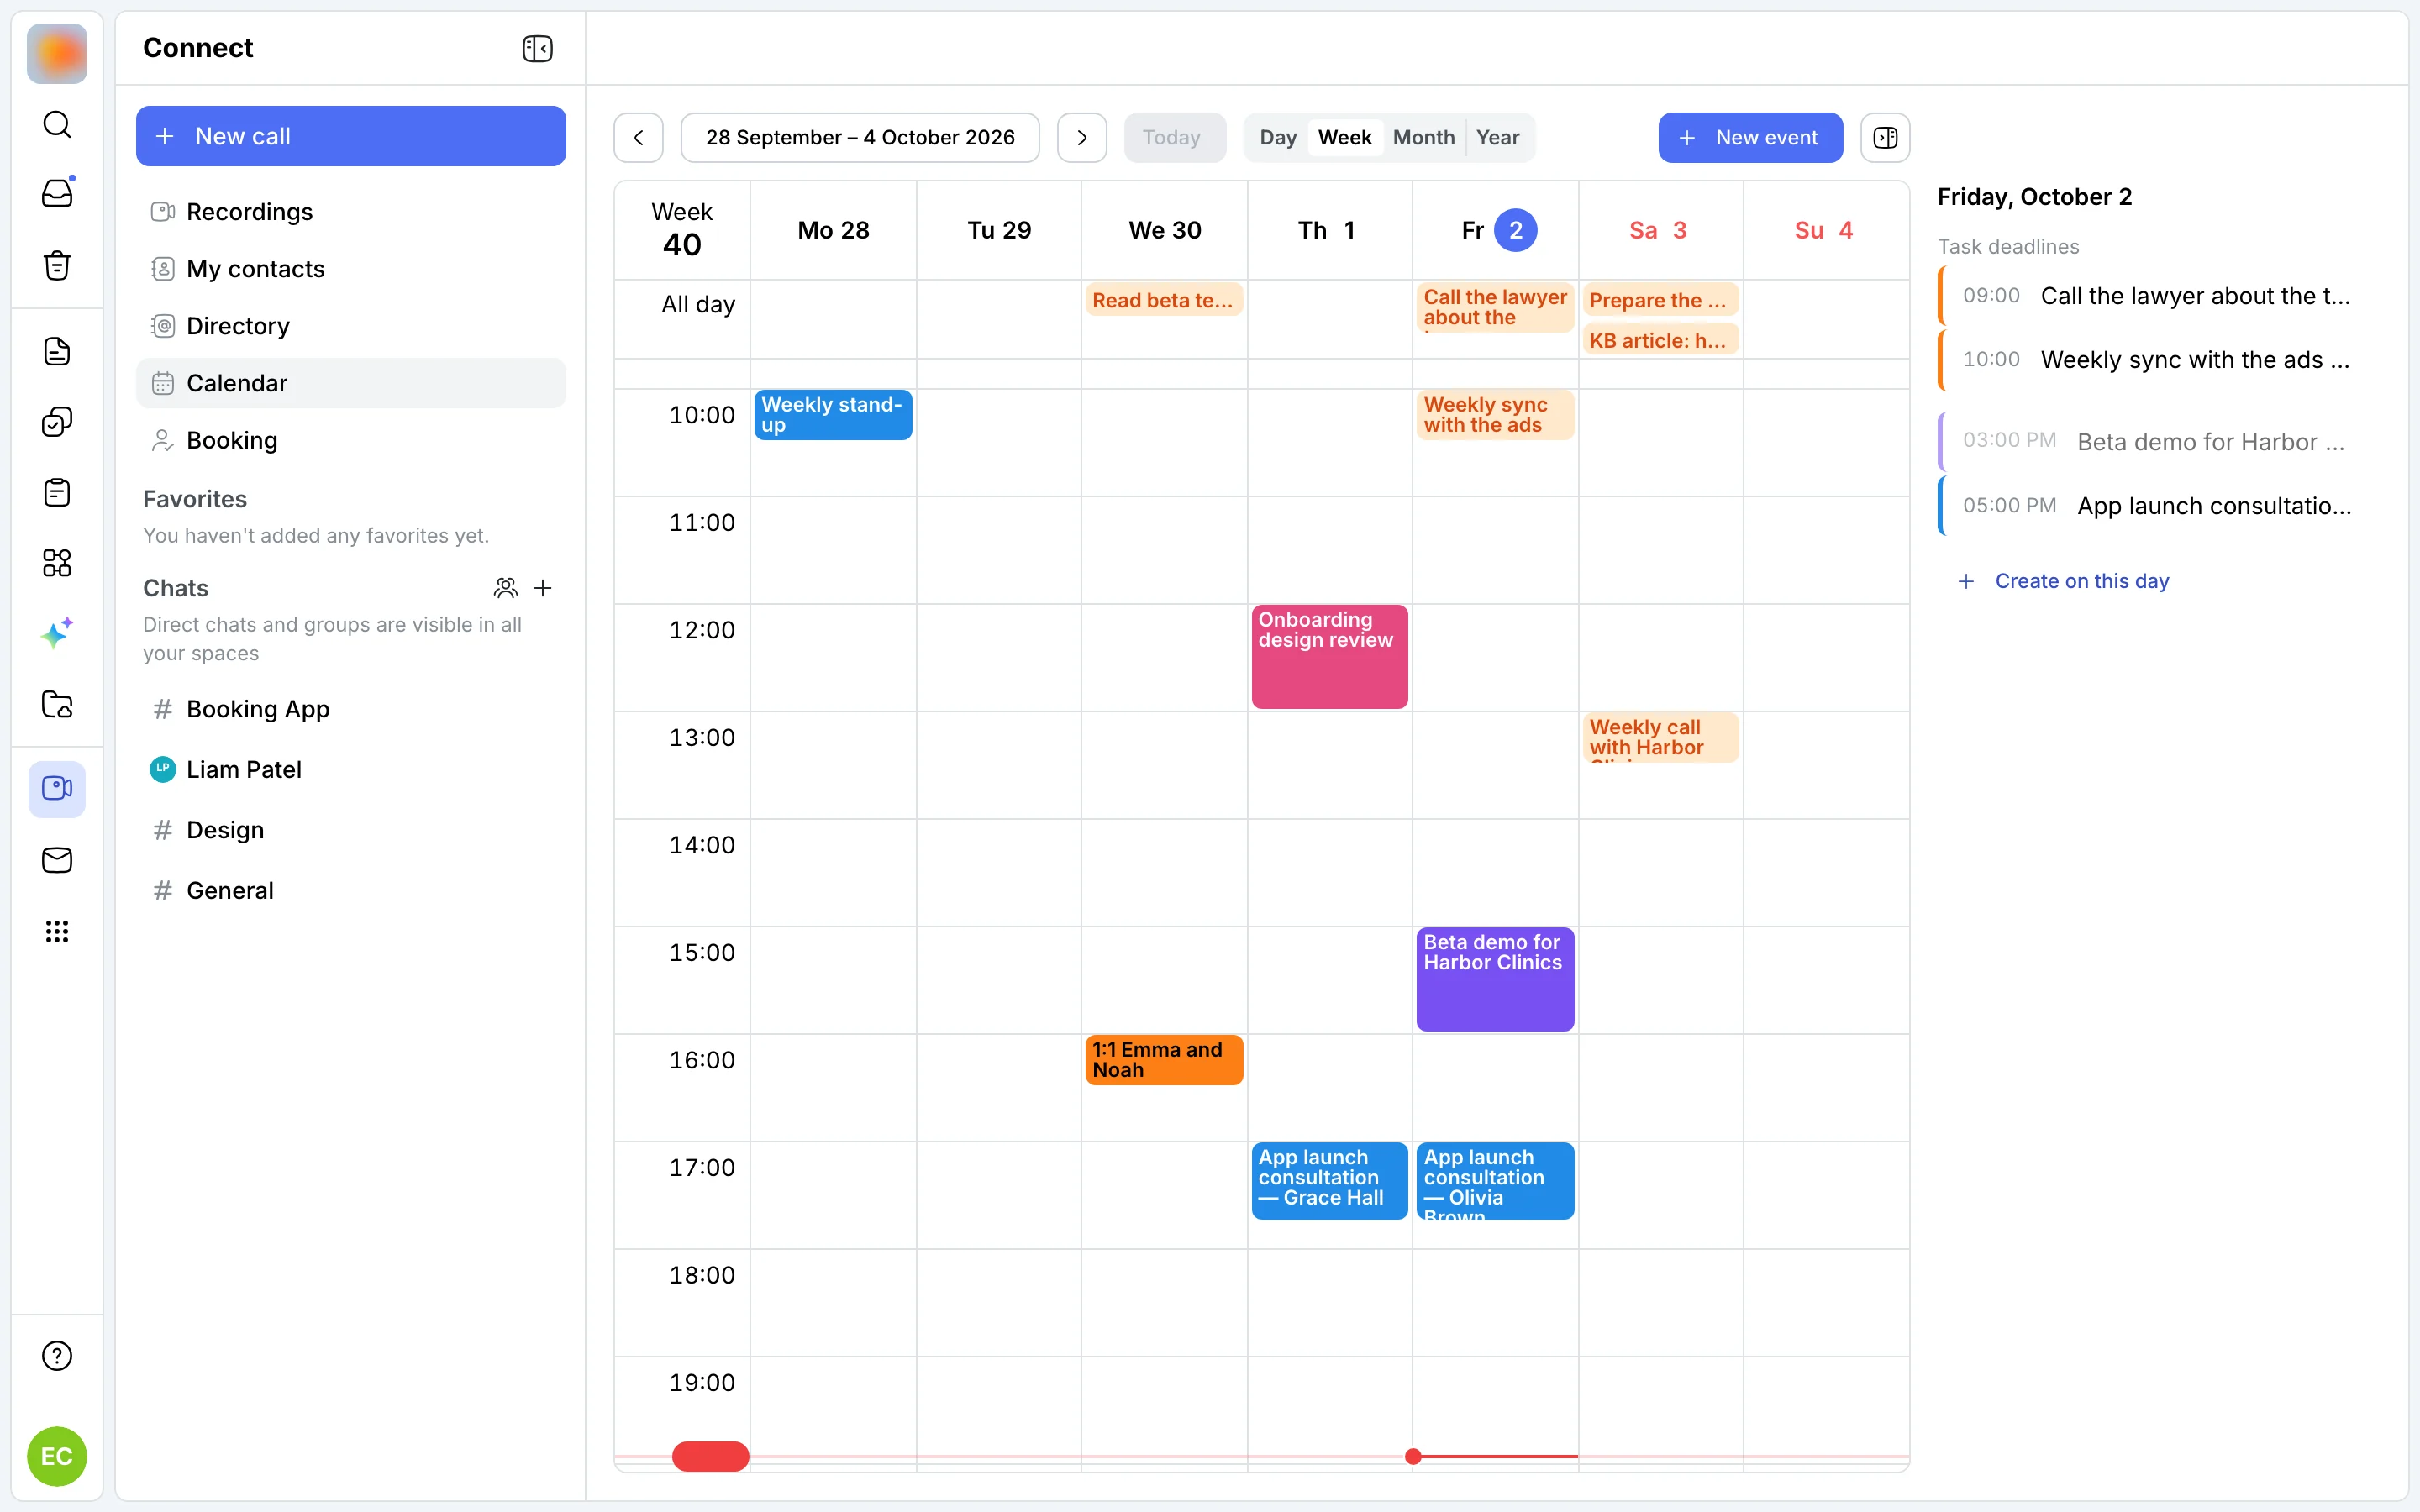The height and width of the screenshot is (1512, 2420).
Task: Open the group chats people icon
Action: coord(506,588)
